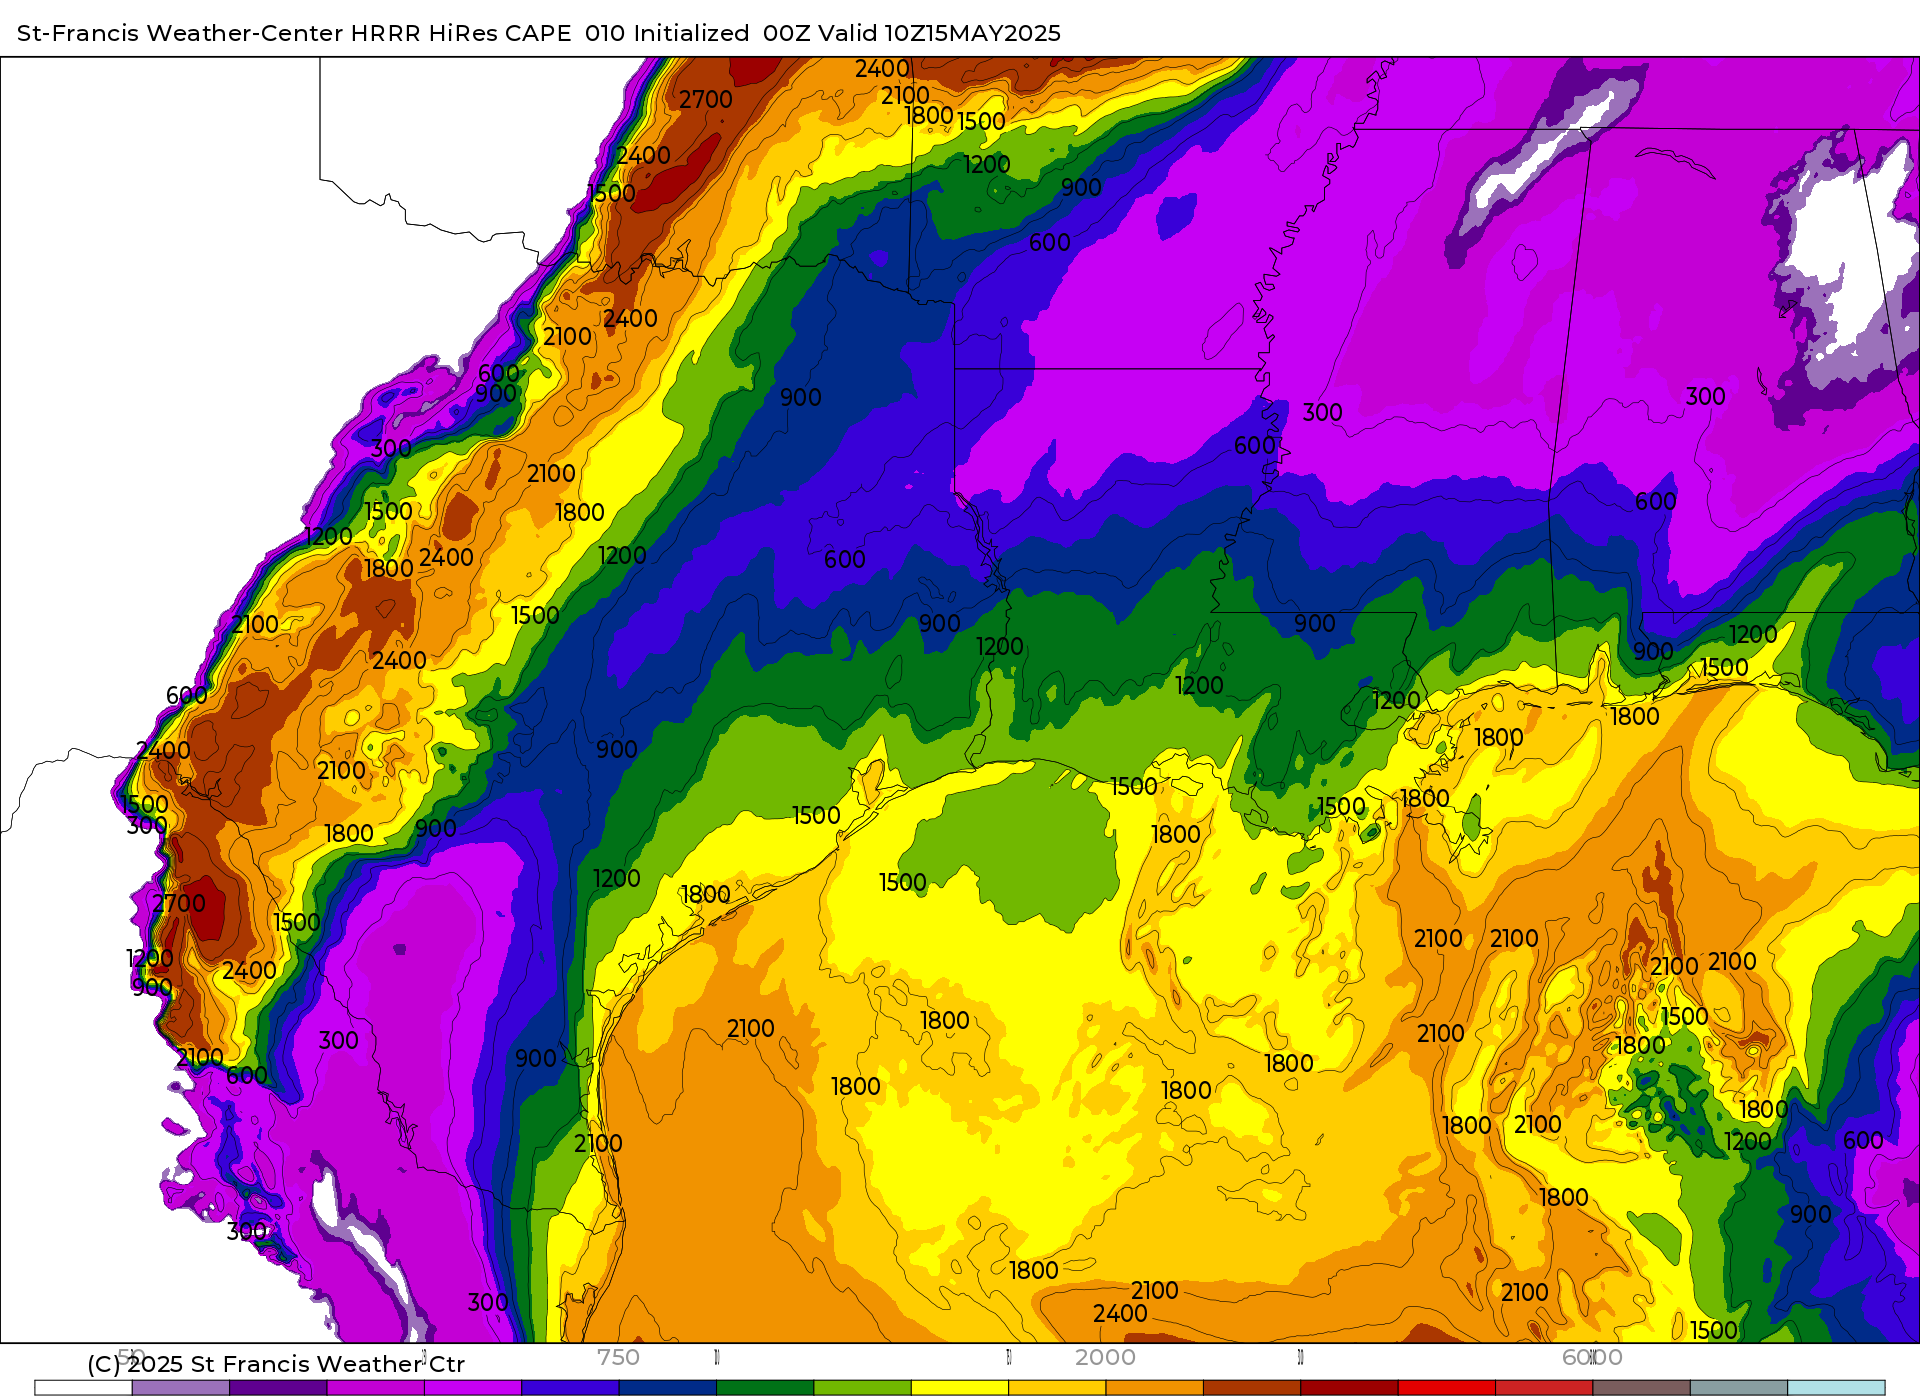Screen dimensions: 1920x1400
Task: Select the gray-teal legend swatch
Action: pyautogui.click(x=1739, y=1388)
